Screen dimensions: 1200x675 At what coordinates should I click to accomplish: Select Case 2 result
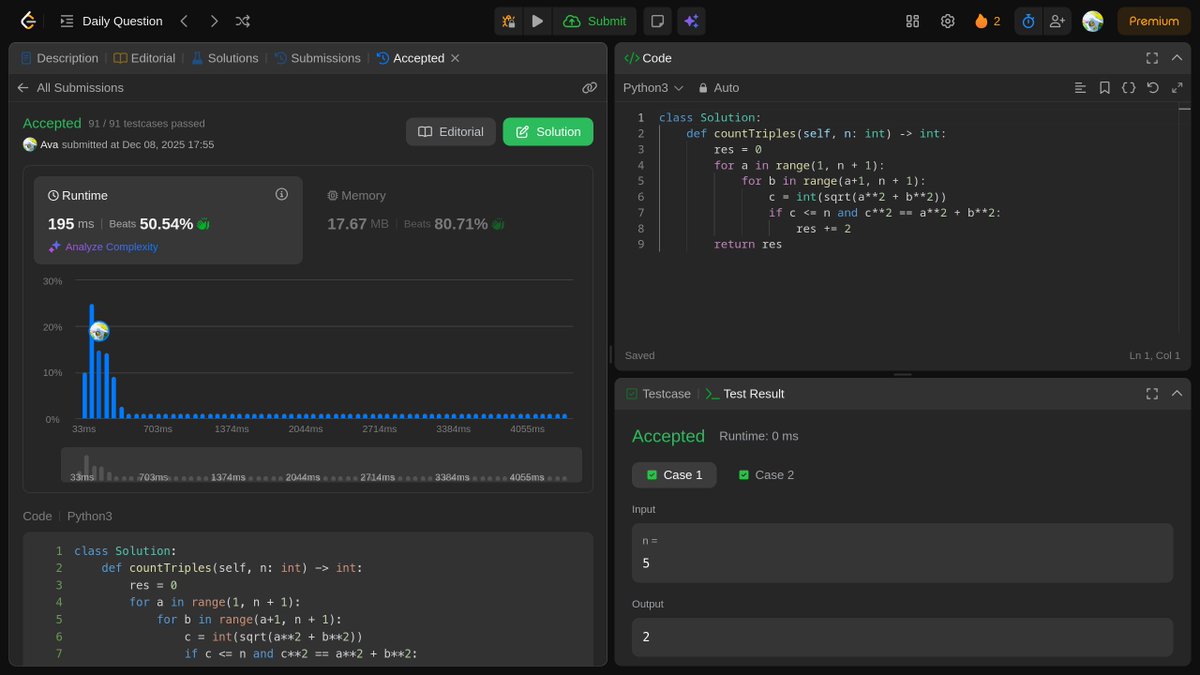(x=766, y=475)
